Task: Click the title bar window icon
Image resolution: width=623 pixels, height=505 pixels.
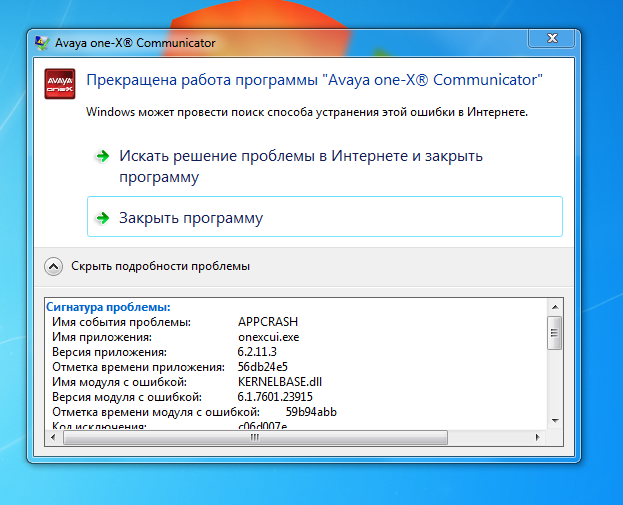Action: click(x=42, y=43)
